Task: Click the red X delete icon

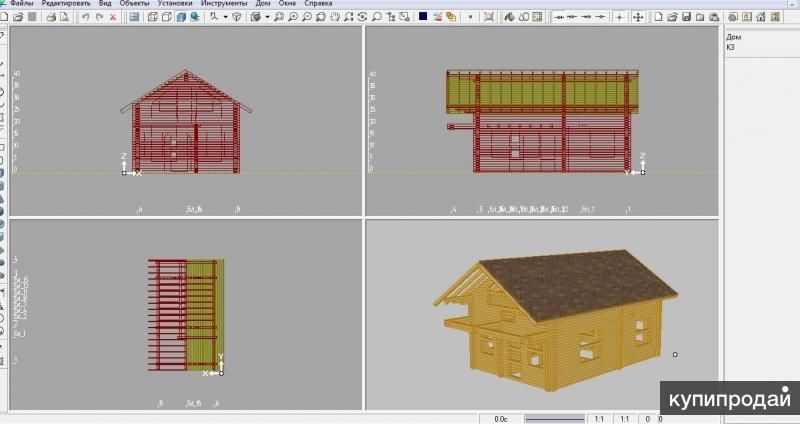Action: point(113,17)
